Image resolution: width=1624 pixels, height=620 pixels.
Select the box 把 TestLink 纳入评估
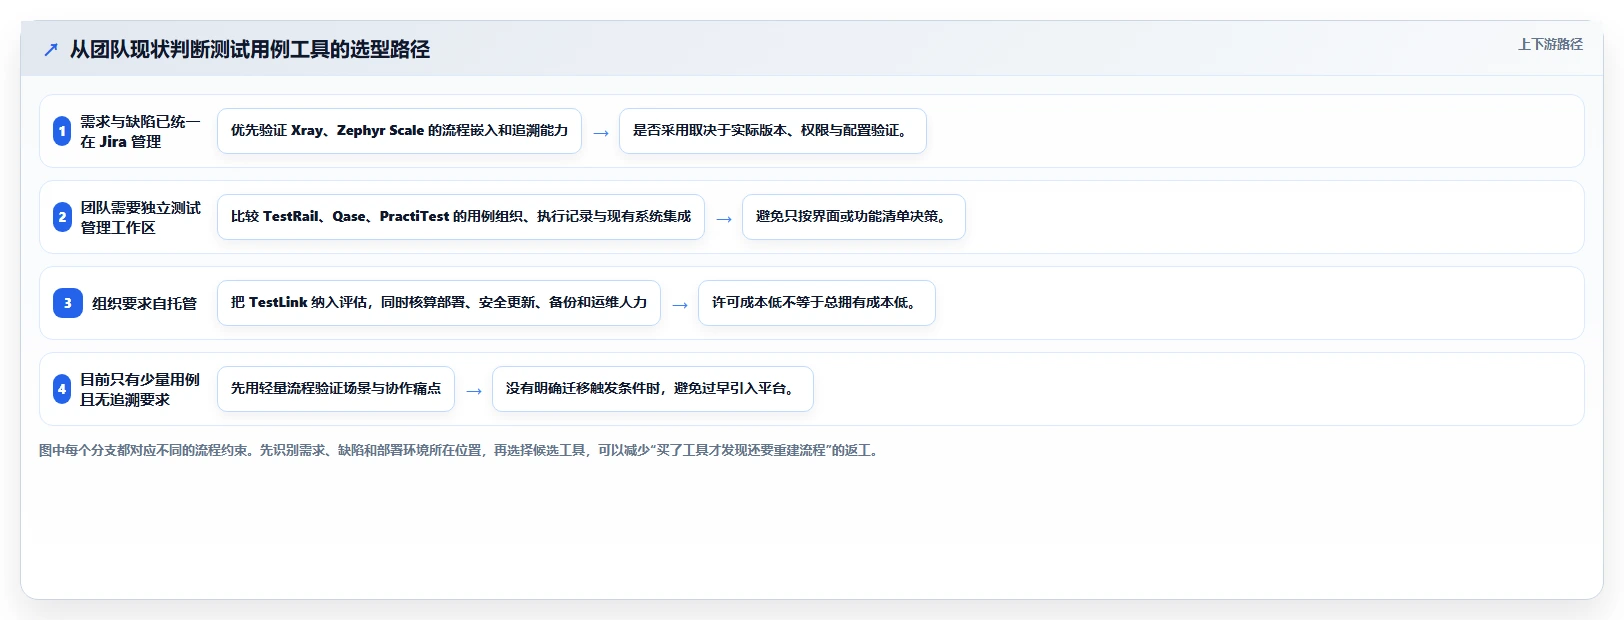[x=439, y=303]
